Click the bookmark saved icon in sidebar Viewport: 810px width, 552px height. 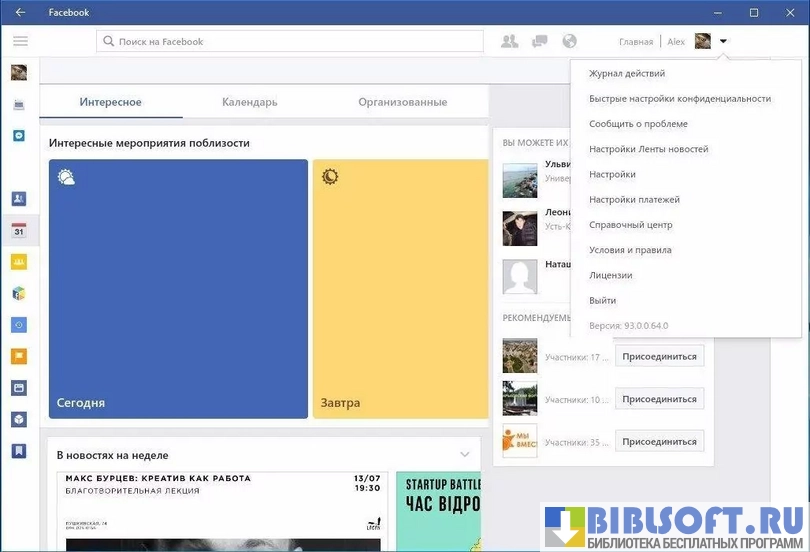click(19, 451)
